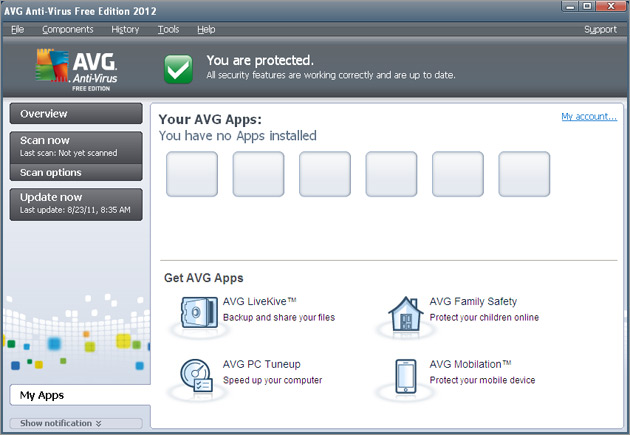
Task: Open the My account link
Action: pos(589,116)
